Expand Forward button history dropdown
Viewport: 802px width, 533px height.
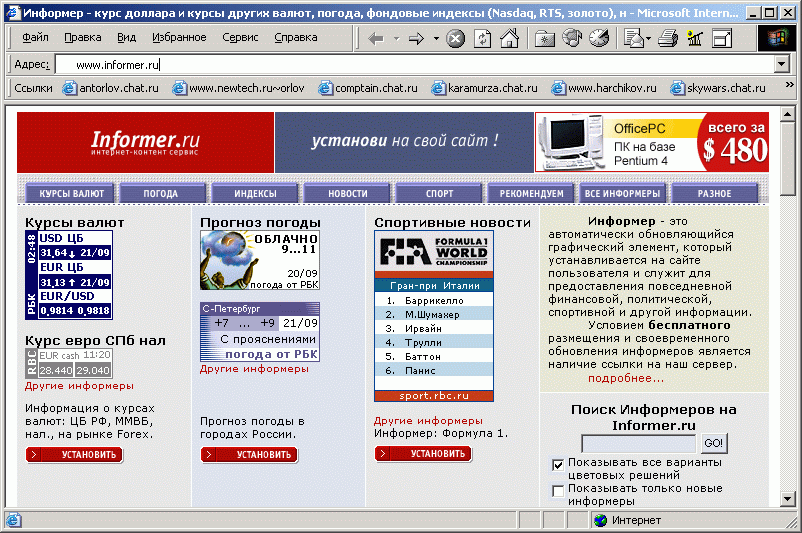(436, 38)
